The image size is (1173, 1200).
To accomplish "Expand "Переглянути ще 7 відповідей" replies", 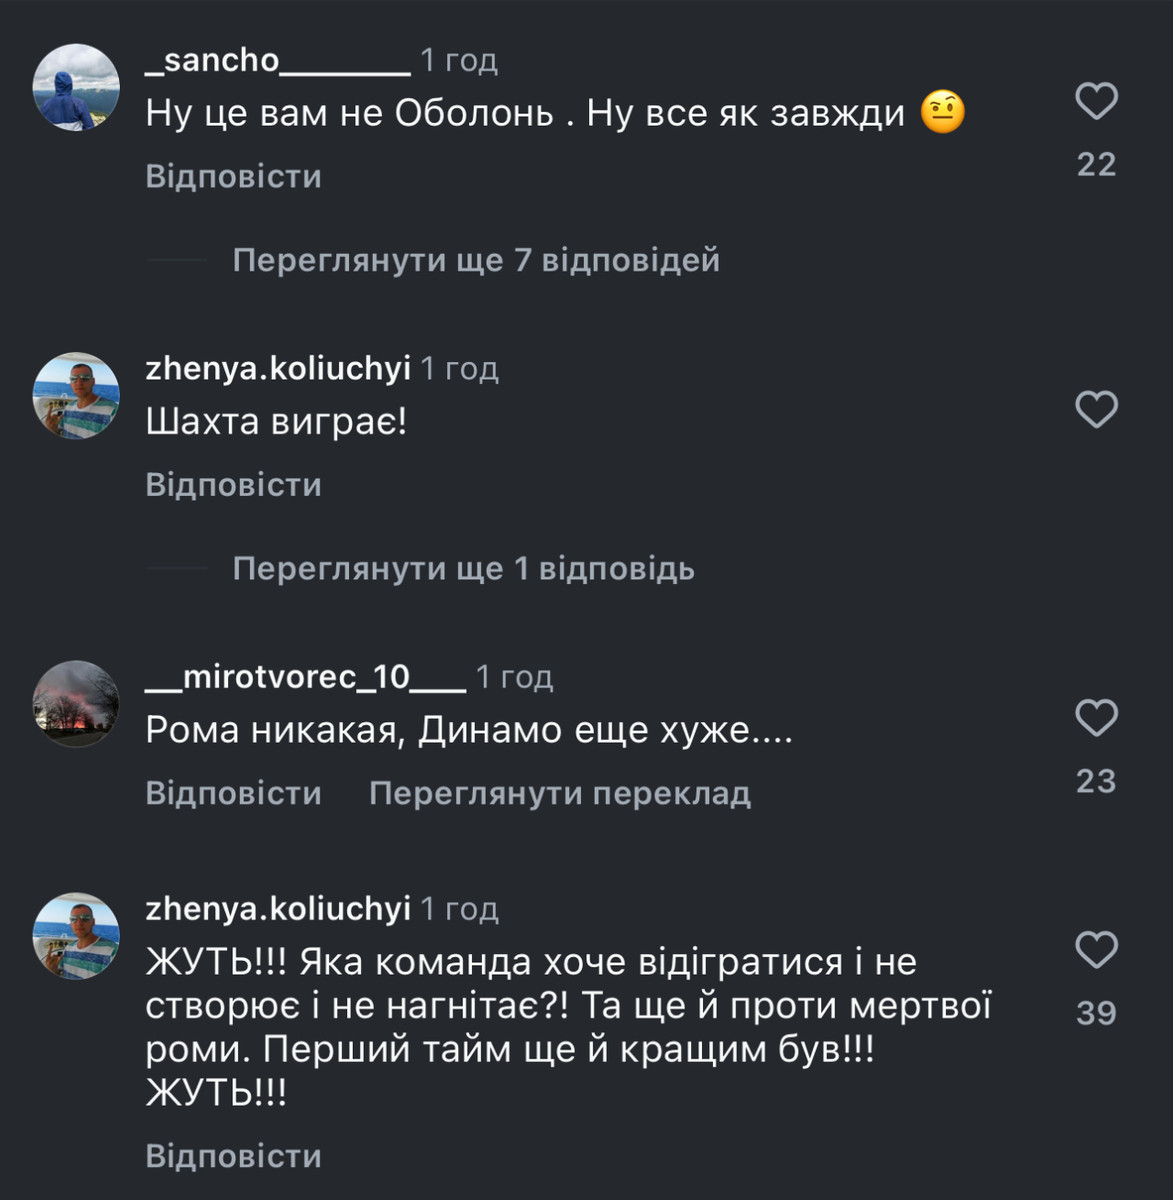I will [x=476, y=260].
